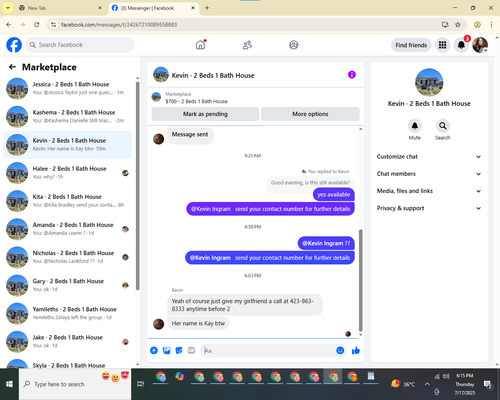This screenshot has width=500, height=400.
Task: Go back using the Marketplace back arrow
Action: tap(12, 67)
